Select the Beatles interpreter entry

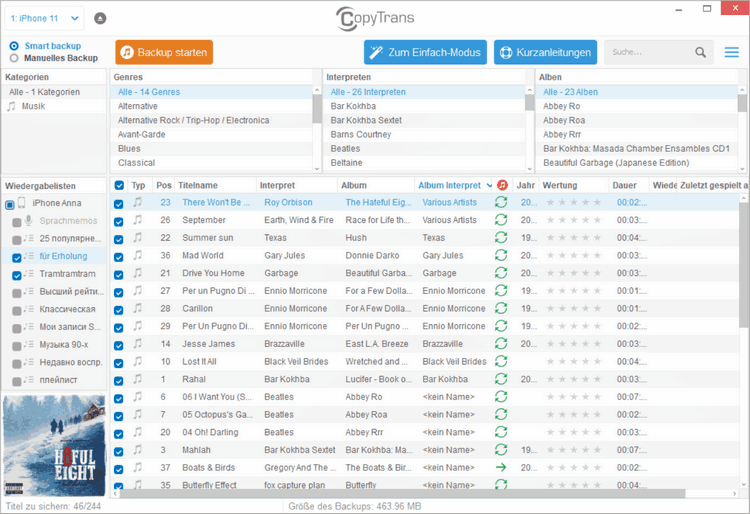(x=424, y=149)
